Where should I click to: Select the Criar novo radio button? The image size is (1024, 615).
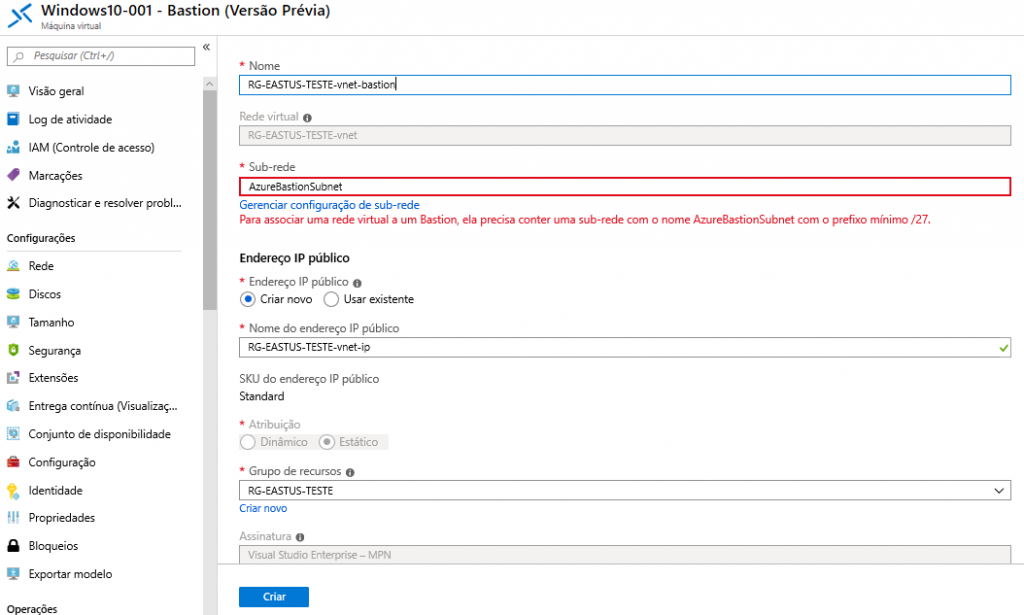[248, 299]
